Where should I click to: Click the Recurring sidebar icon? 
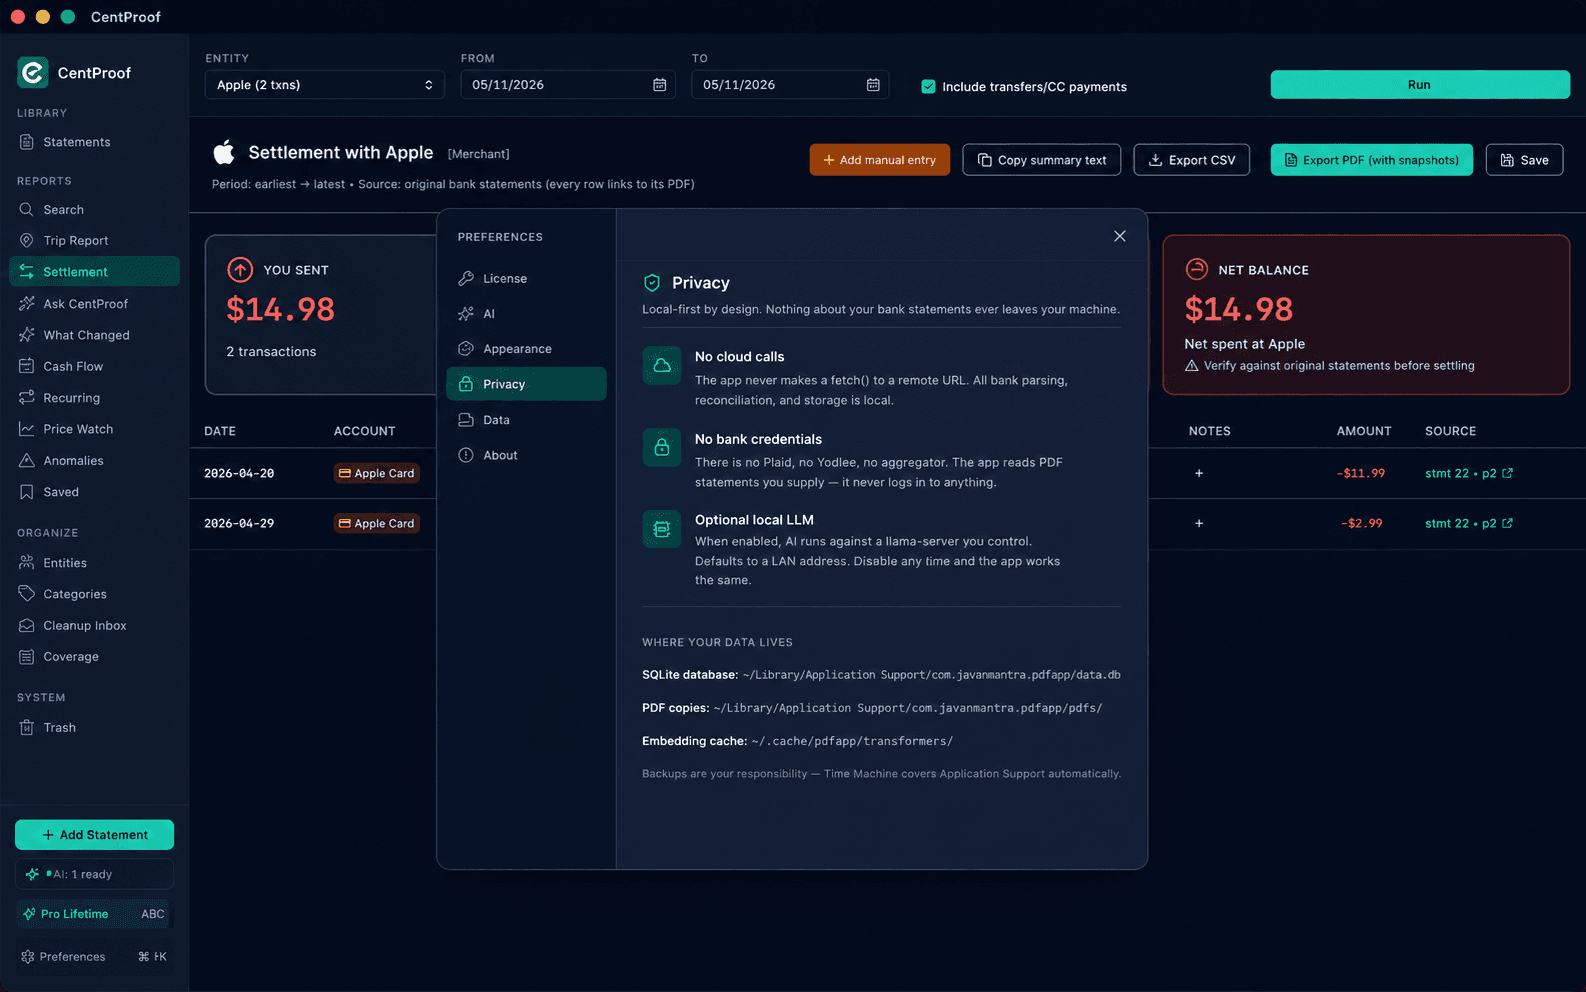click(x=27, y=398)
